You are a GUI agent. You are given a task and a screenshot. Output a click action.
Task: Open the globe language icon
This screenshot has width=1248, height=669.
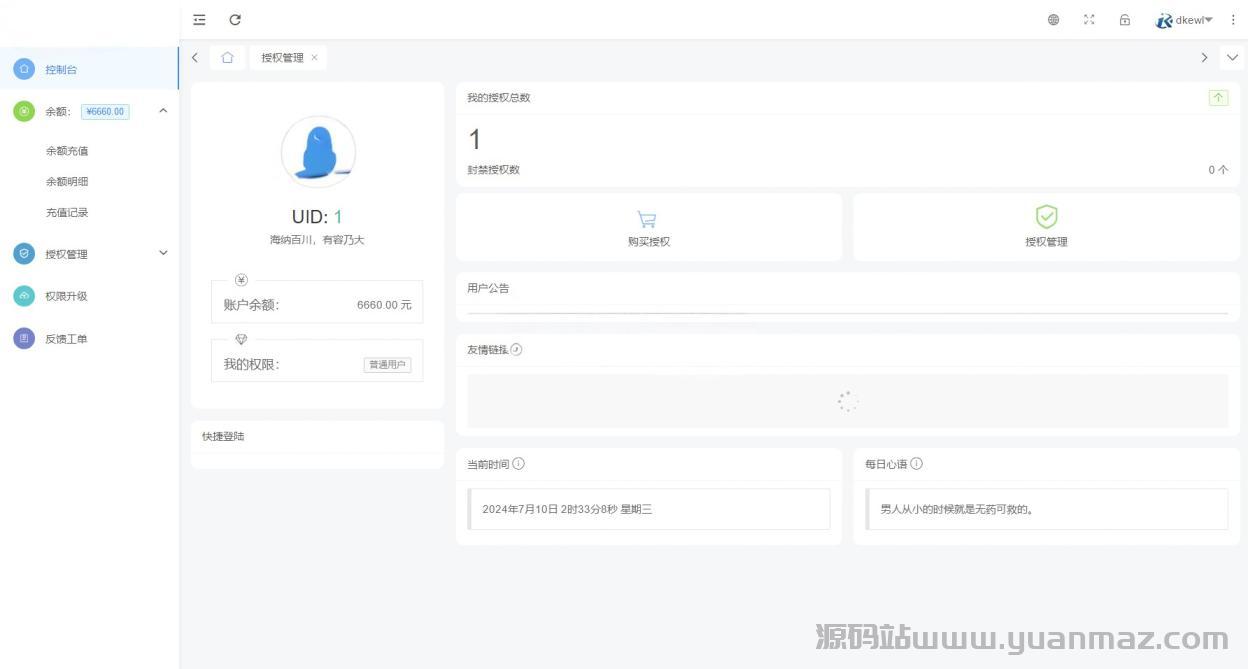pyautogui.click(x=1053, y=20)
